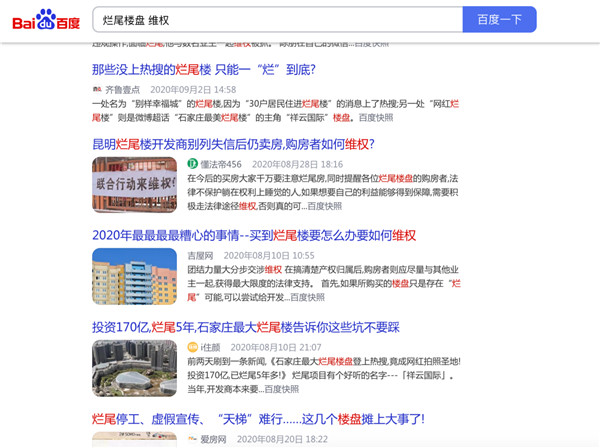Image resolution: width=600 pixels, height=448 pixels.
Task: Click the aerial construction site thumbnail
Action: (x=134, y=368)
